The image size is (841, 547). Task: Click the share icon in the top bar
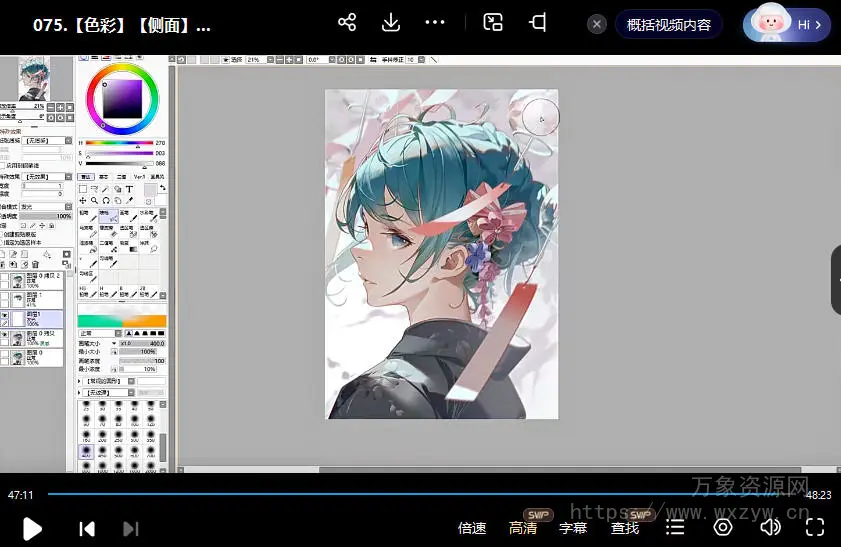point(347,23)
